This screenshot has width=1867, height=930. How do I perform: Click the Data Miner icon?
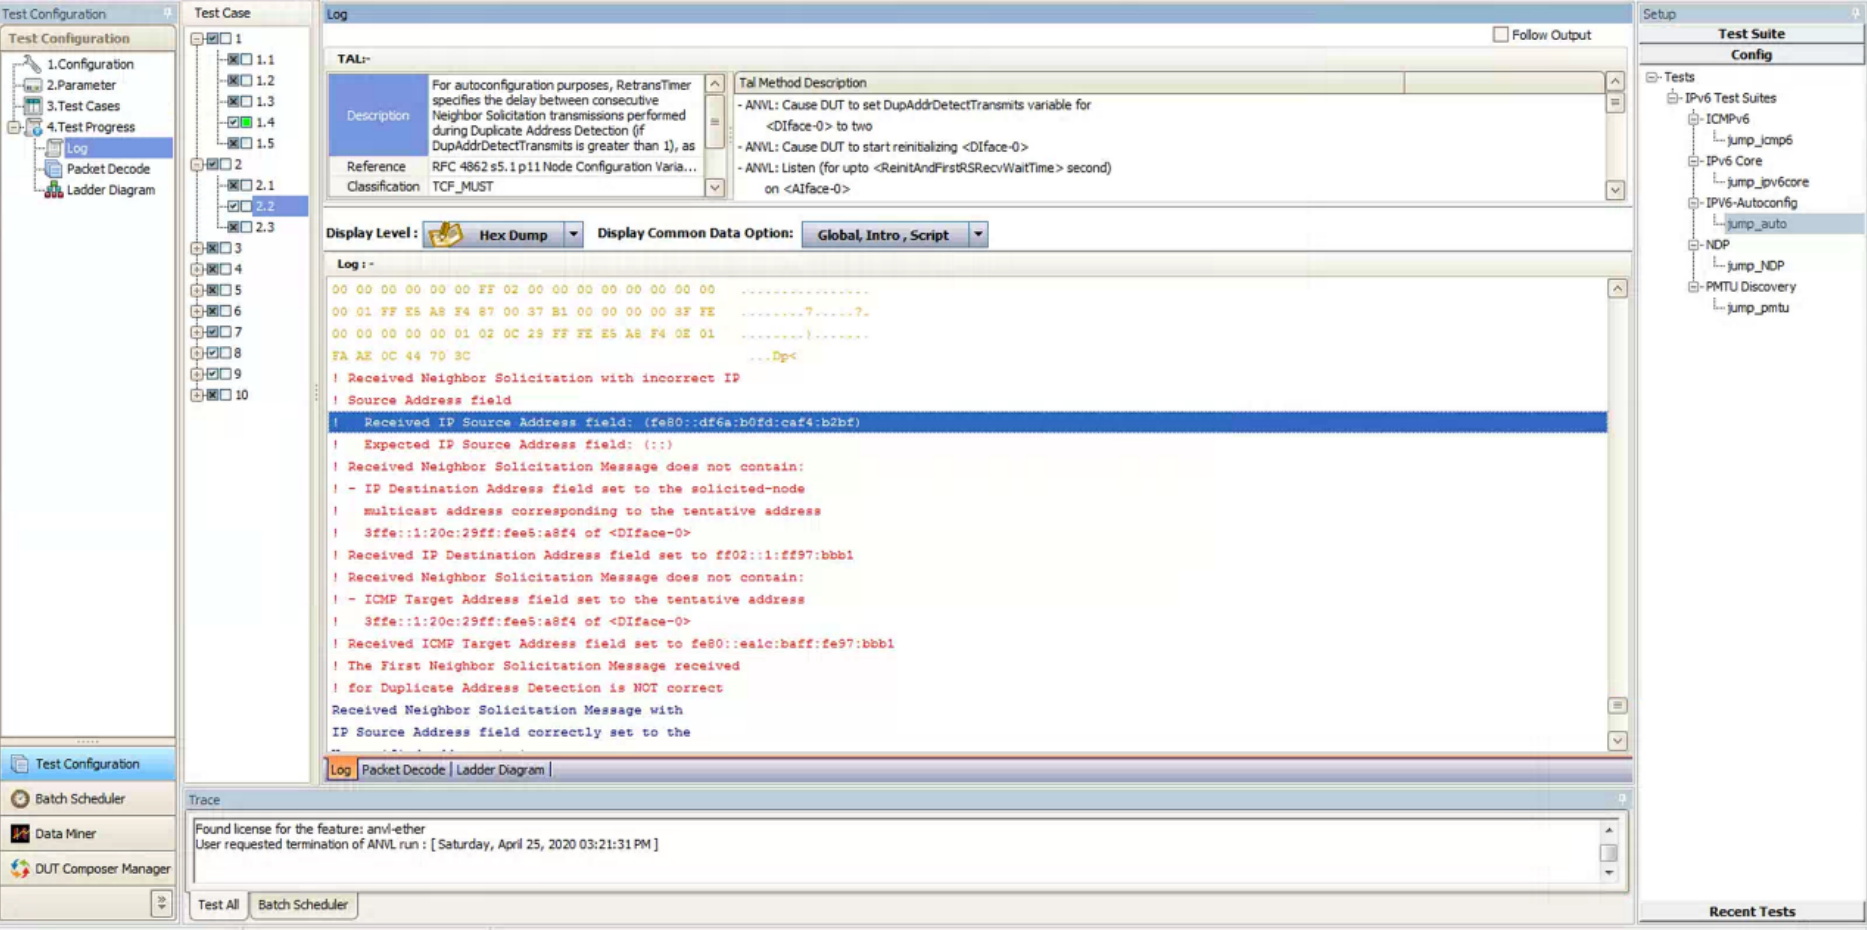pyautogui.click(x=20, y=834)
